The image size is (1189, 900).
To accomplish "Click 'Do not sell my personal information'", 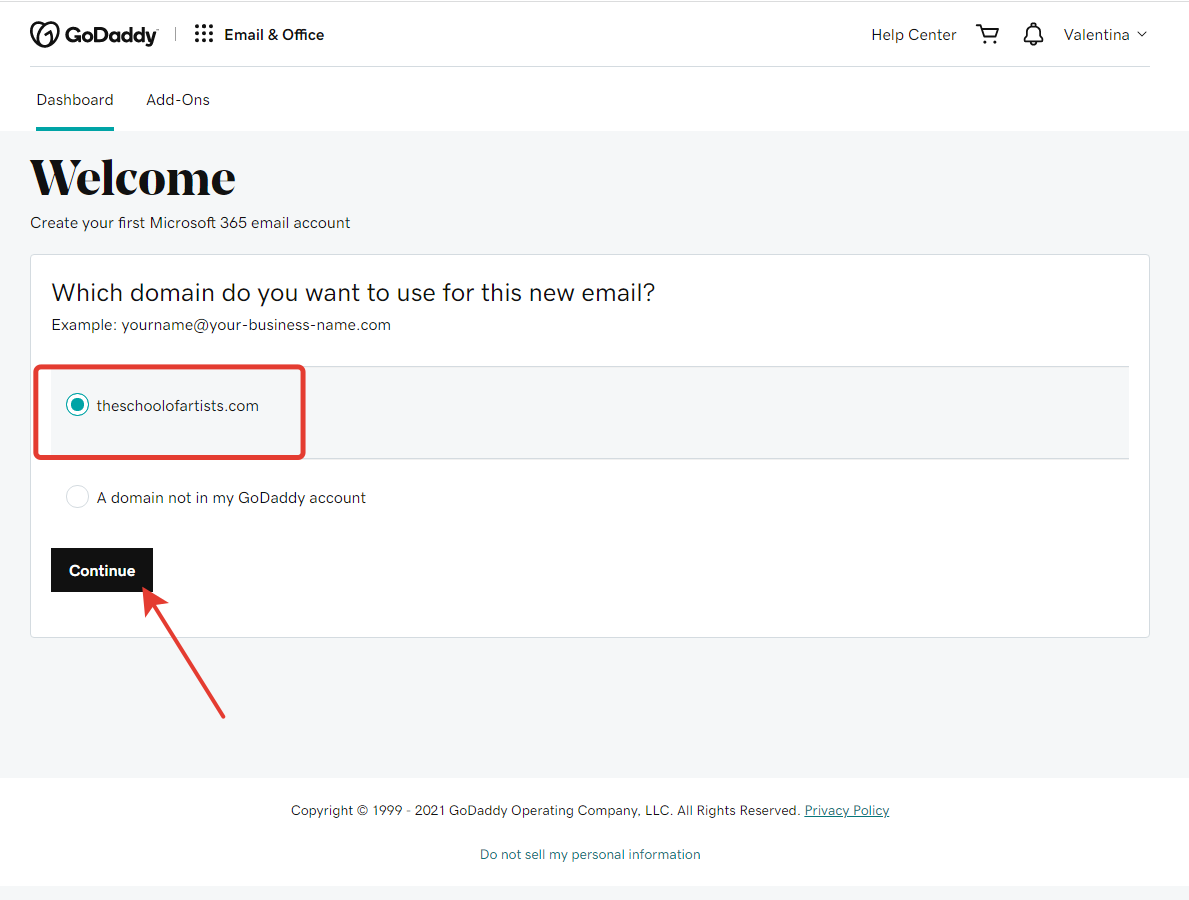I will (x=590, y=855).
